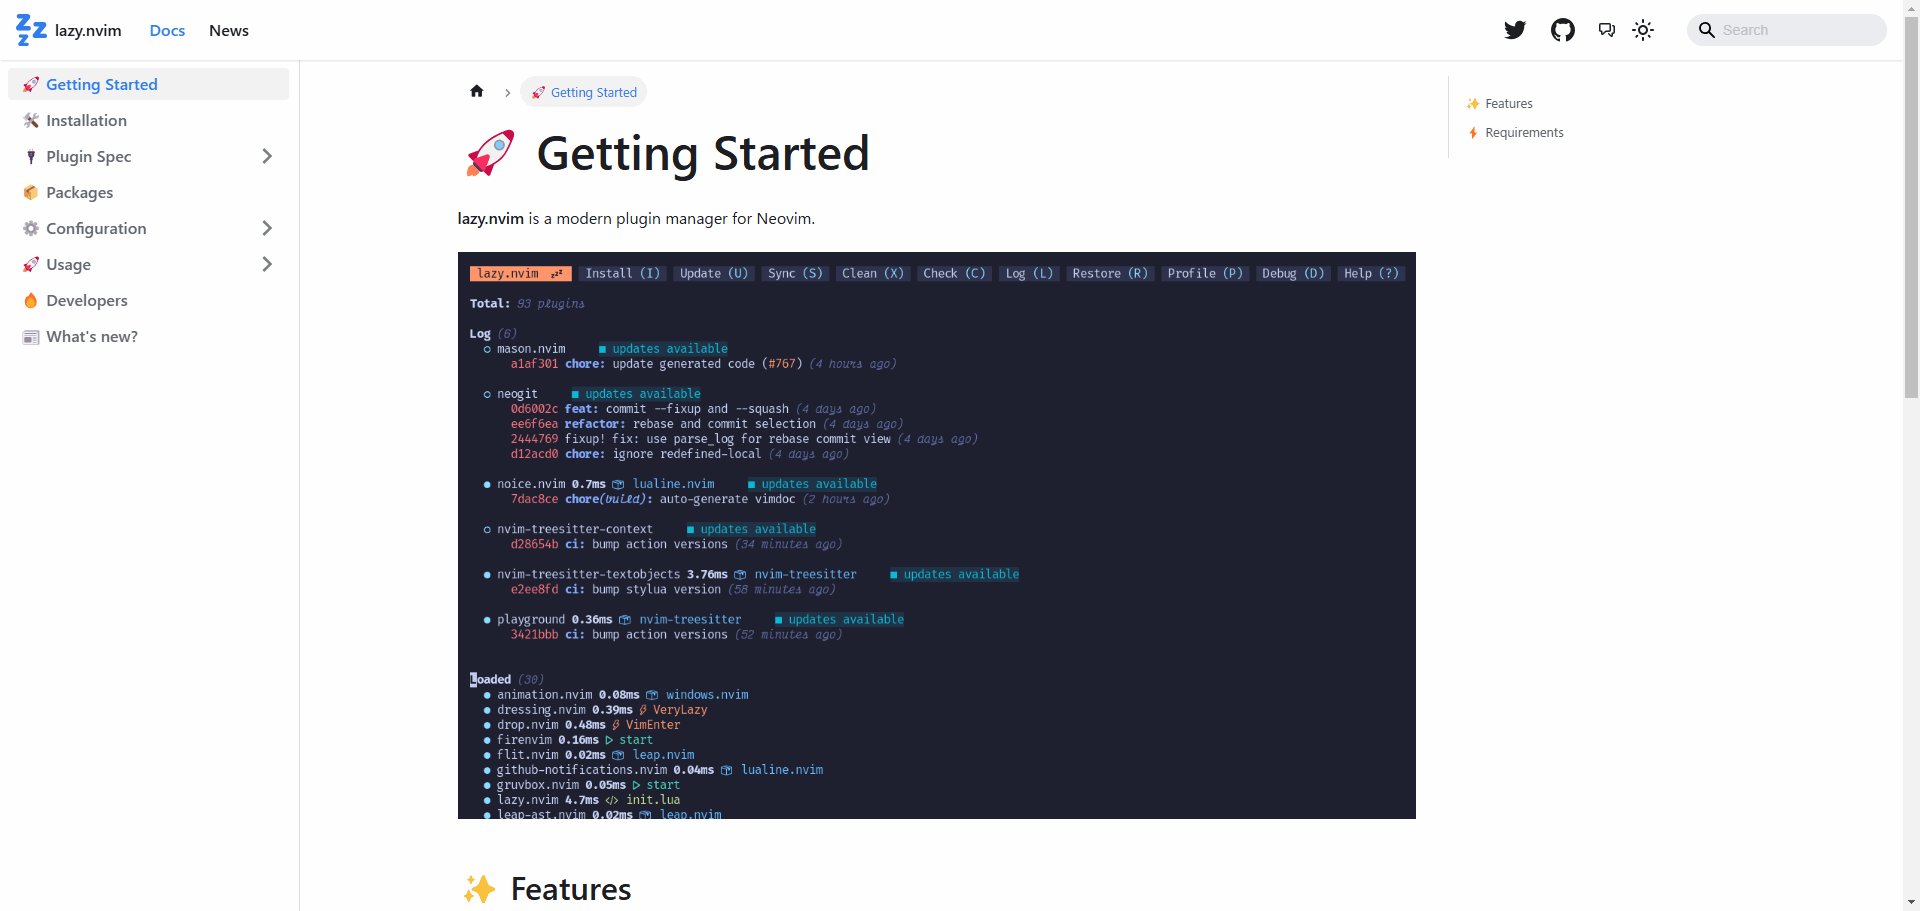
Task: Open Usage sidebar page
Action: pyautogui.click(x=68, y=264)
